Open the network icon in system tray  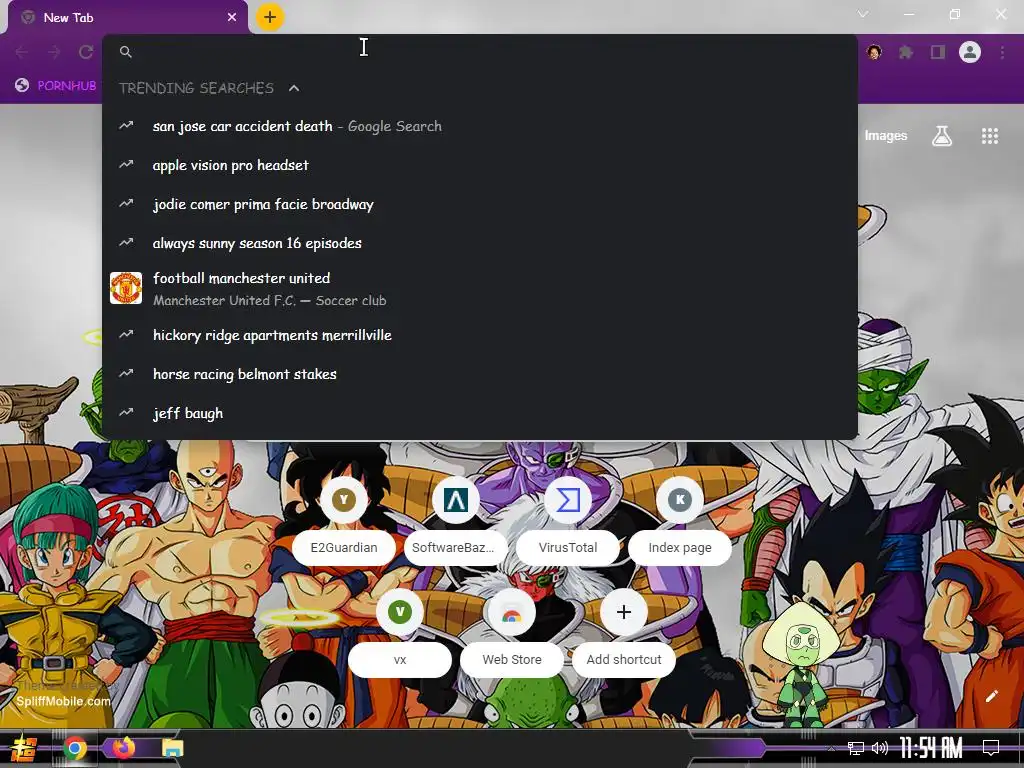coord(856,748)
